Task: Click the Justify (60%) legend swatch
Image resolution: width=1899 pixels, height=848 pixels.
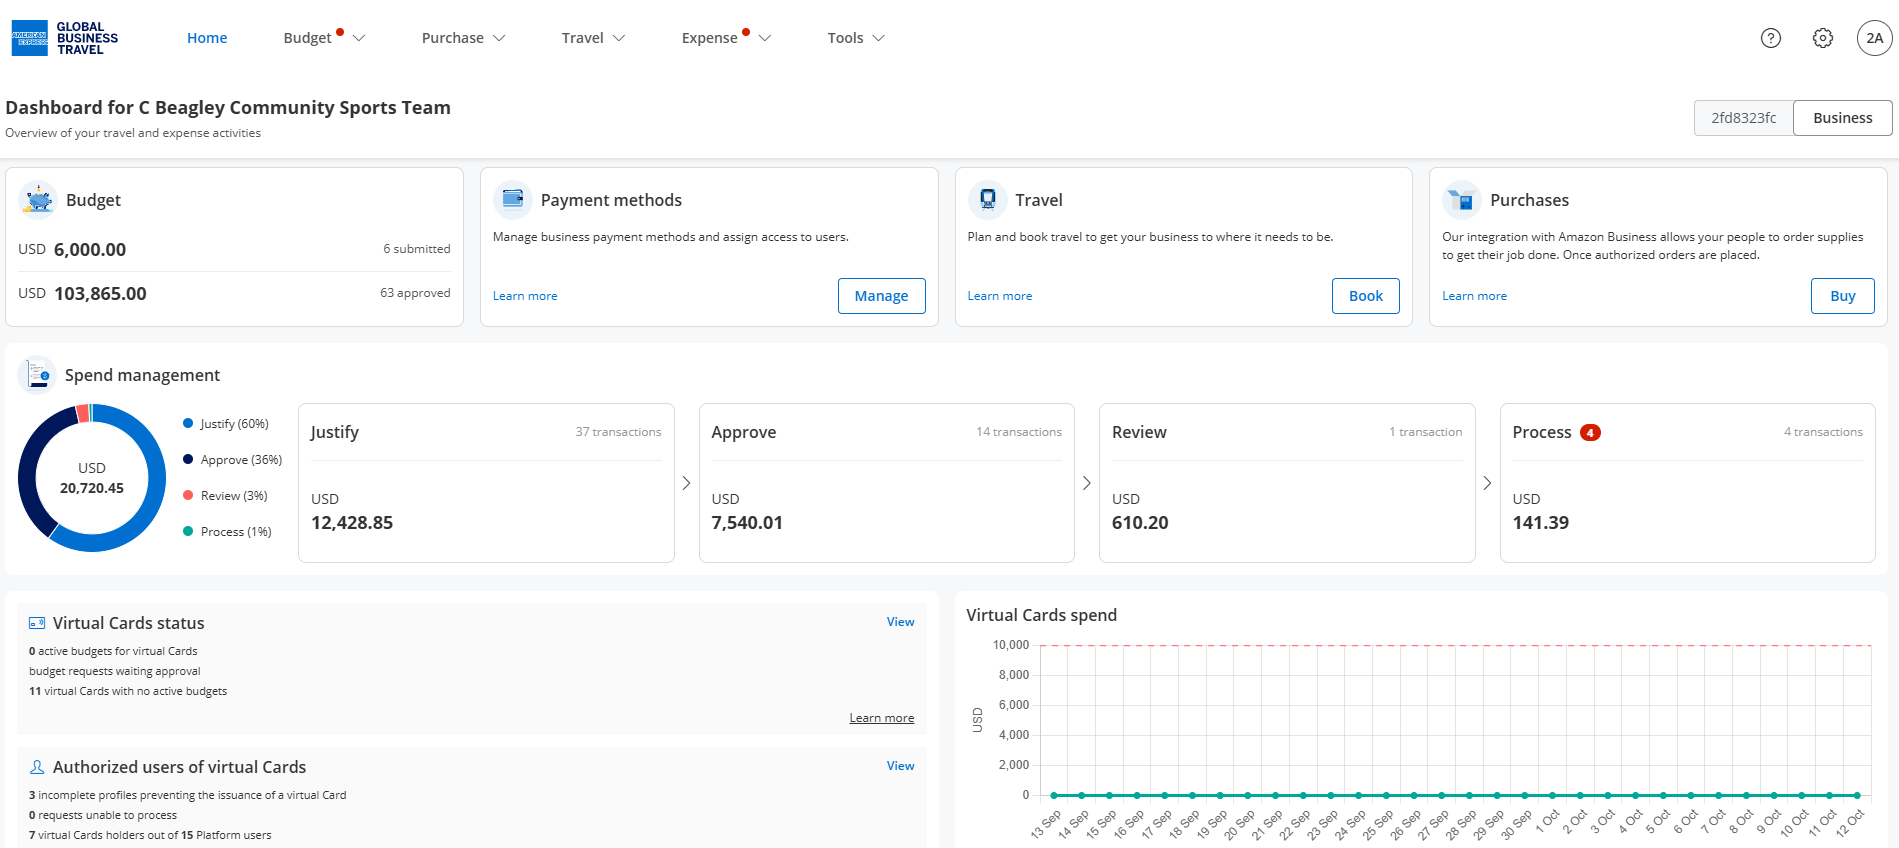Action: 188,424
